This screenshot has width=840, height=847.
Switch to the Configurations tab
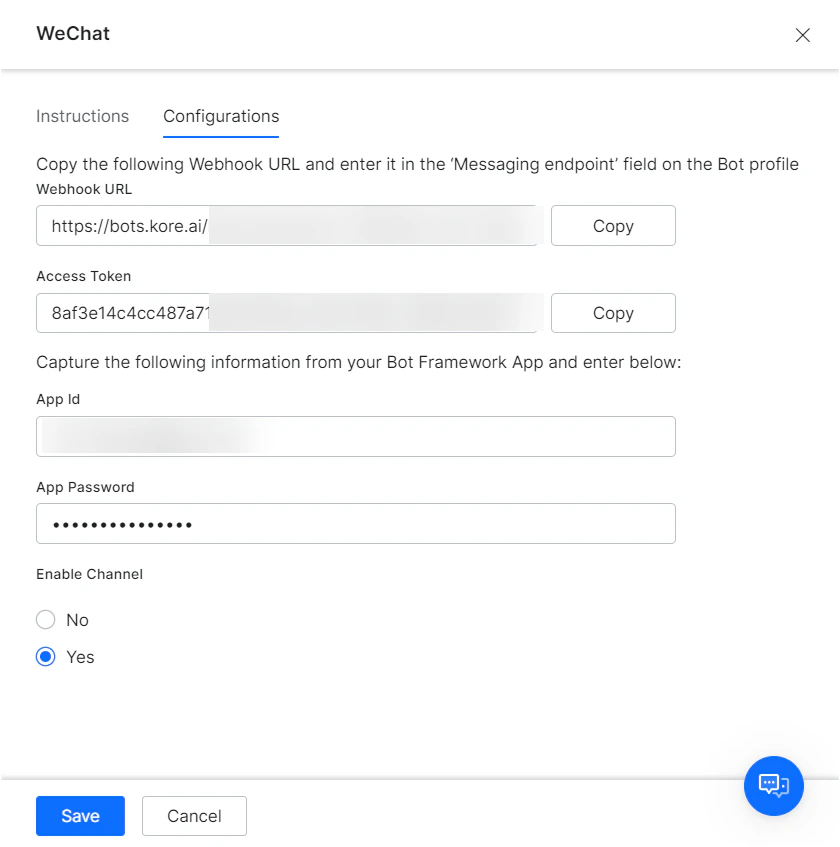point(220,116)
